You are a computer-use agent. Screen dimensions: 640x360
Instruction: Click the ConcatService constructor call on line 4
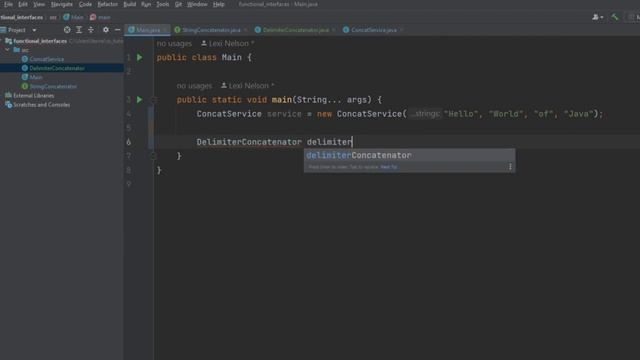[x=369, y=114]
